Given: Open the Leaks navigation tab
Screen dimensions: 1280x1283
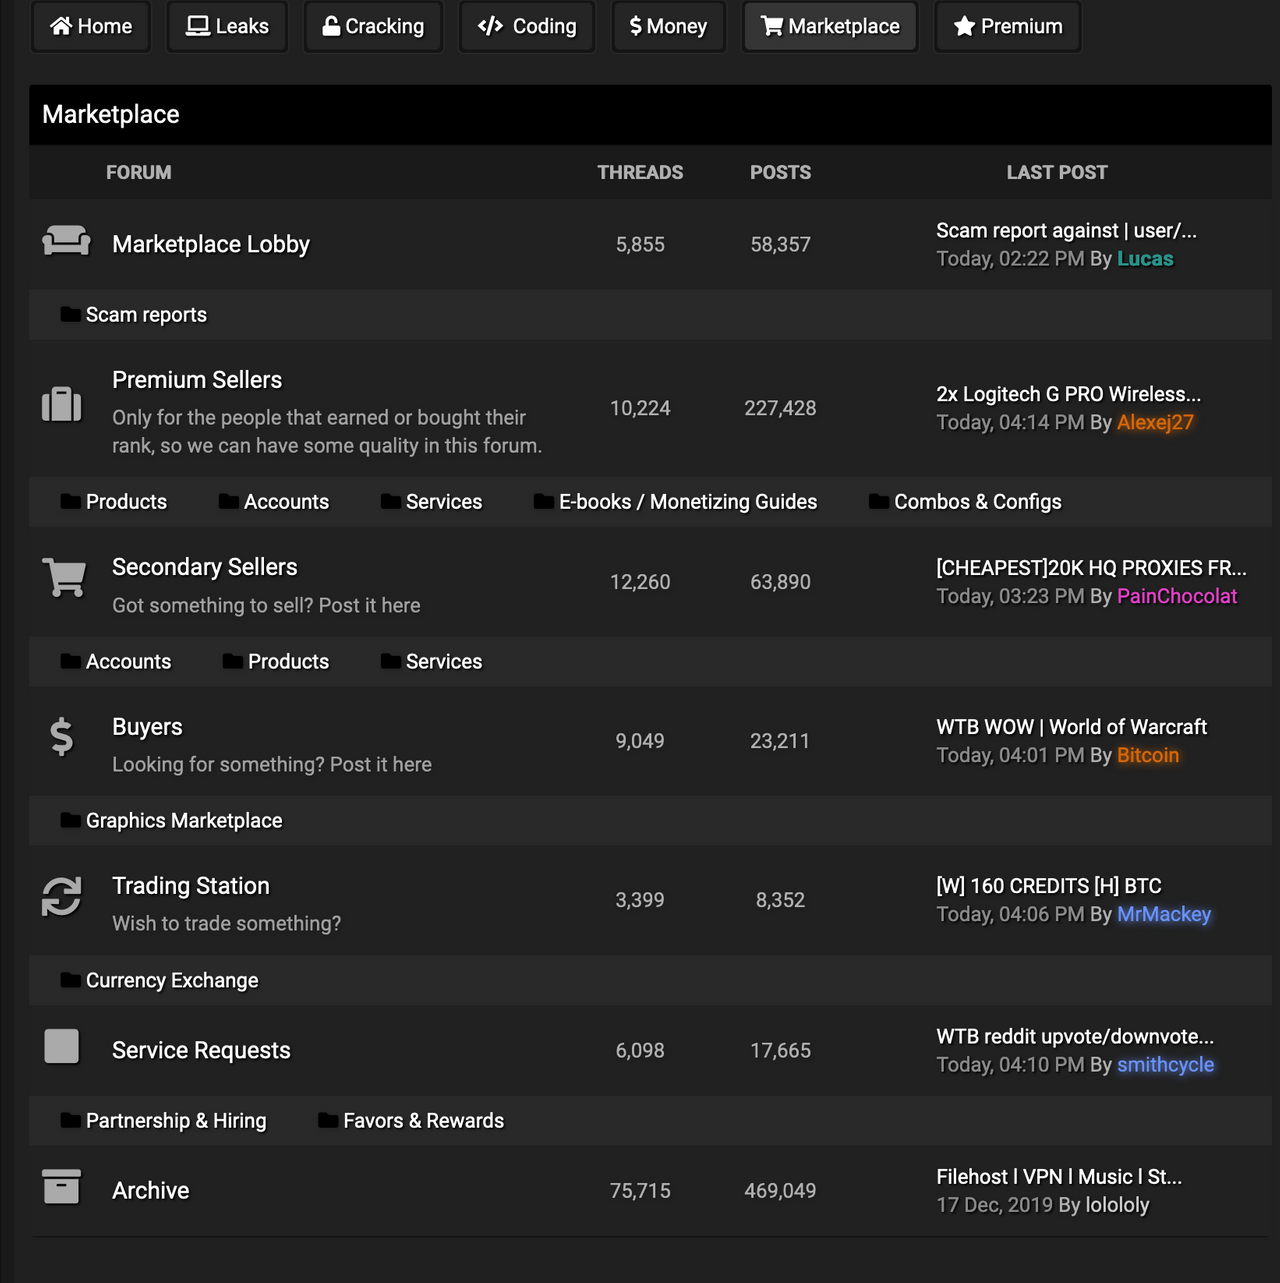Looking at the screenshot, I should 227,26.
